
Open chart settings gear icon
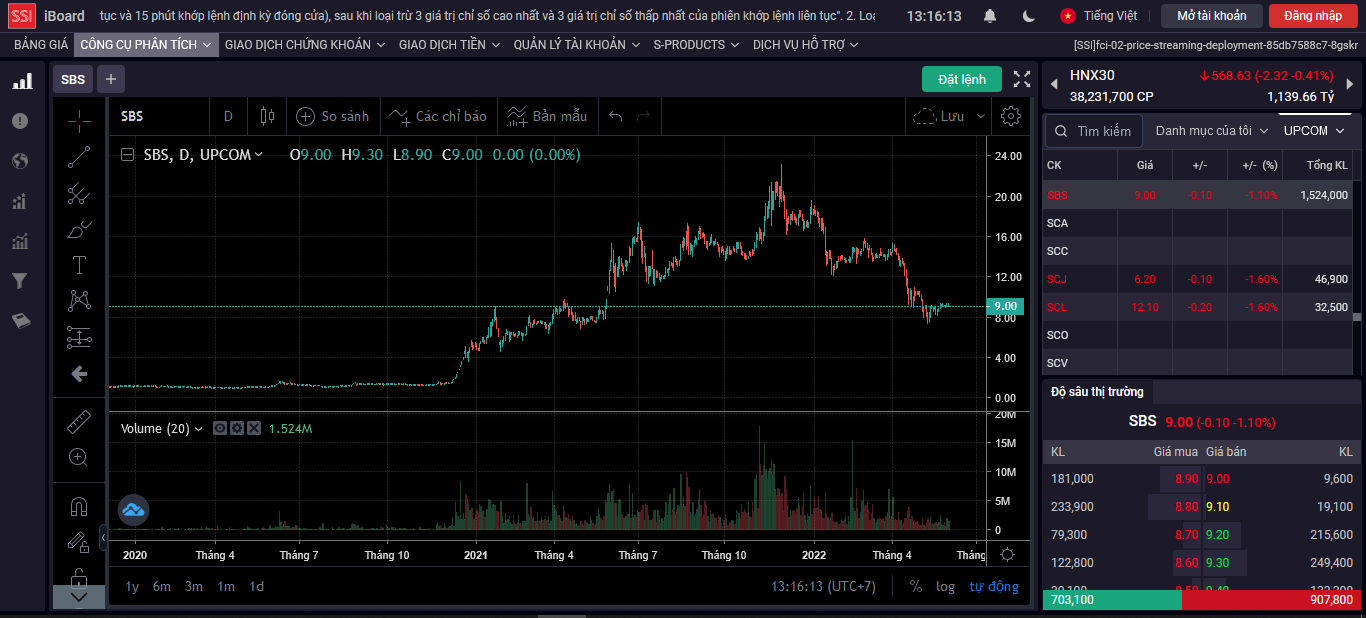tap(1011, 116)
